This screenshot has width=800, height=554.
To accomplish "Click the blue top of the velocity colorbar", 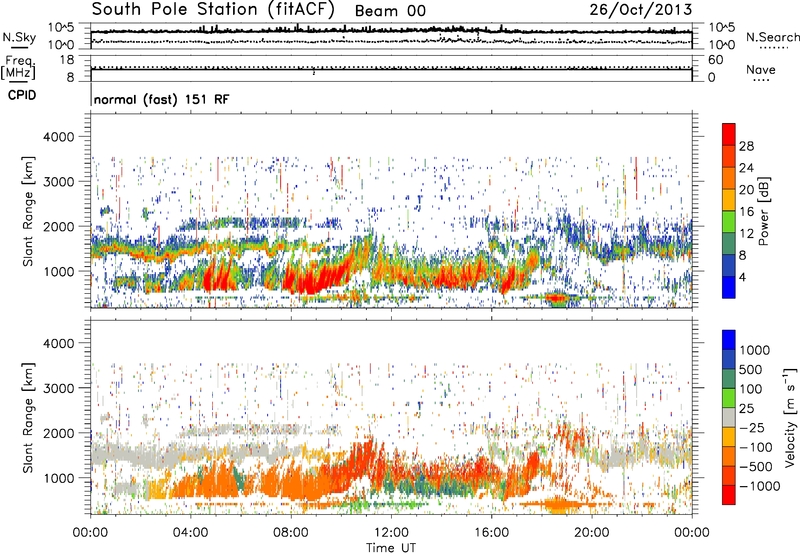I will pos(729,340).
